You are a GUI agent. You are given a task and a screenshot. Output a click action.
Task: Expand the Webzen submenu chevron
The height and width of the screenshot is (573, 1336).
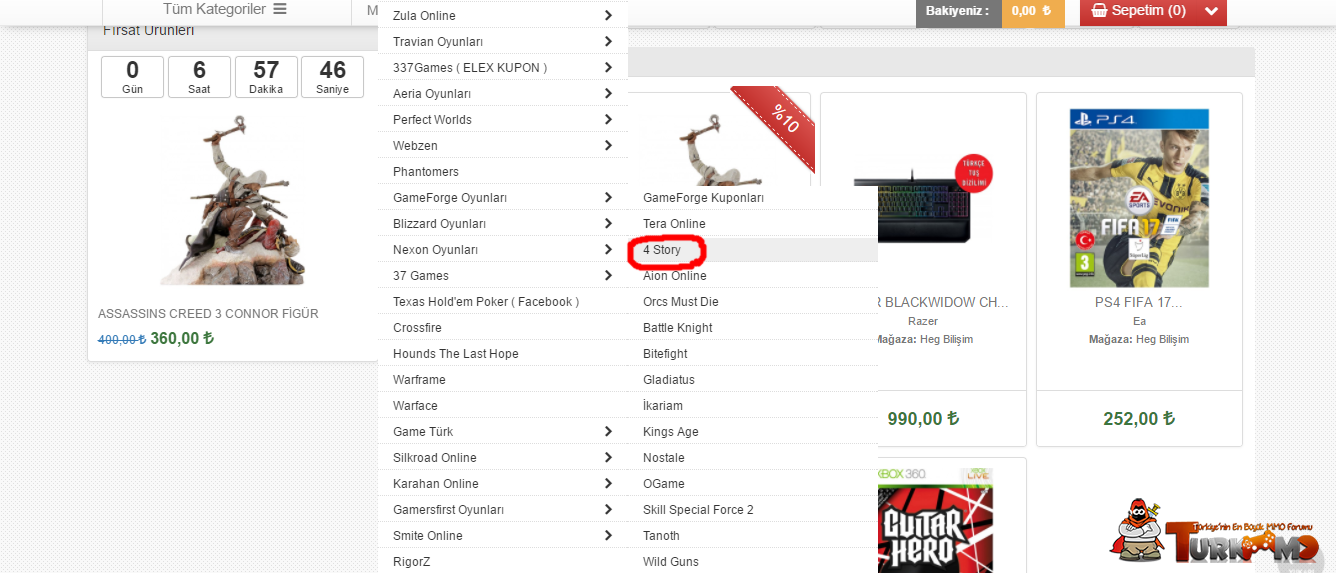click(609, 145)
